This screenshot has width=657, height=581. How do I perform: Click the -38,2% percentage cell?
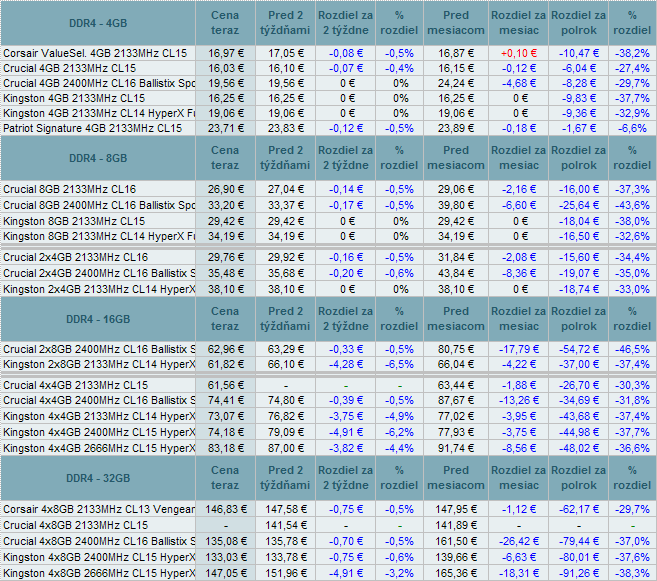pyautogui.click(x=632, y=53)
